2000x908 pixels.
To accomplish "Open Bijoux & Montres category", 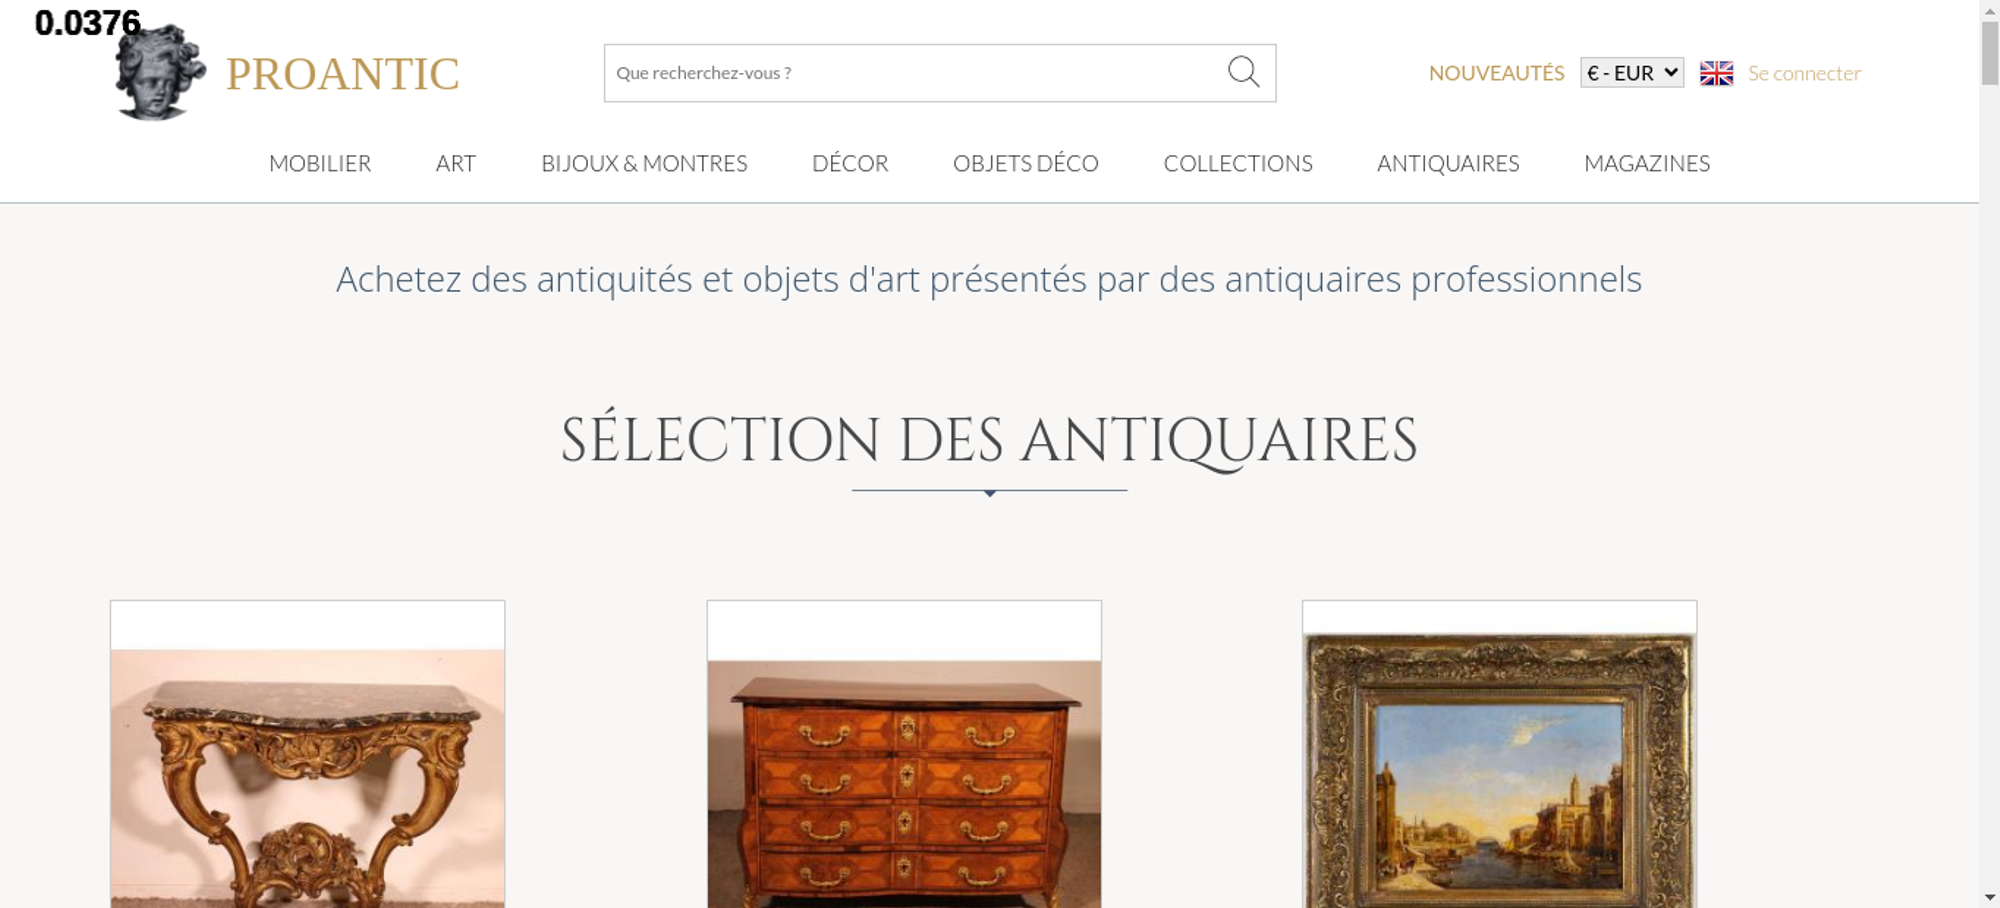I will [x=644, y=163].
